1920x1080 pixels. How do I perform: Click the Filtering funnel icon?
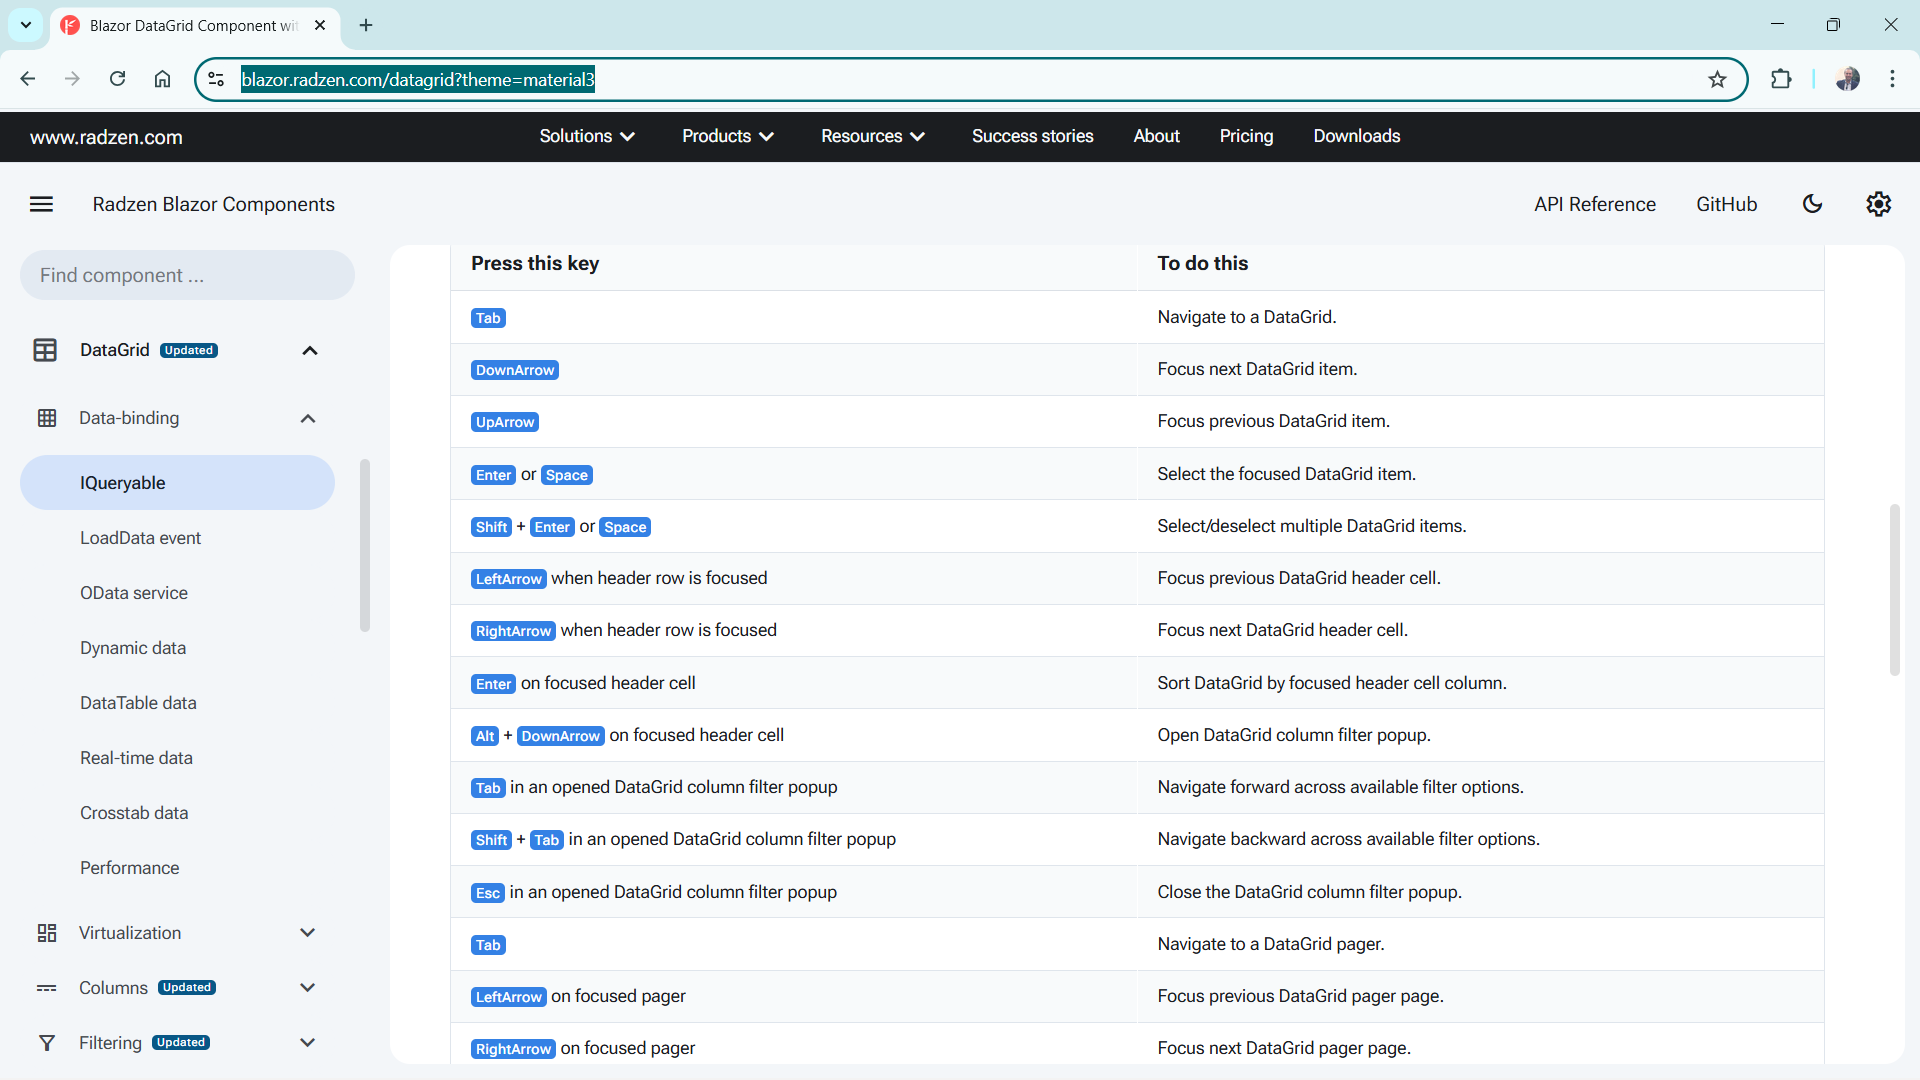47,1043
